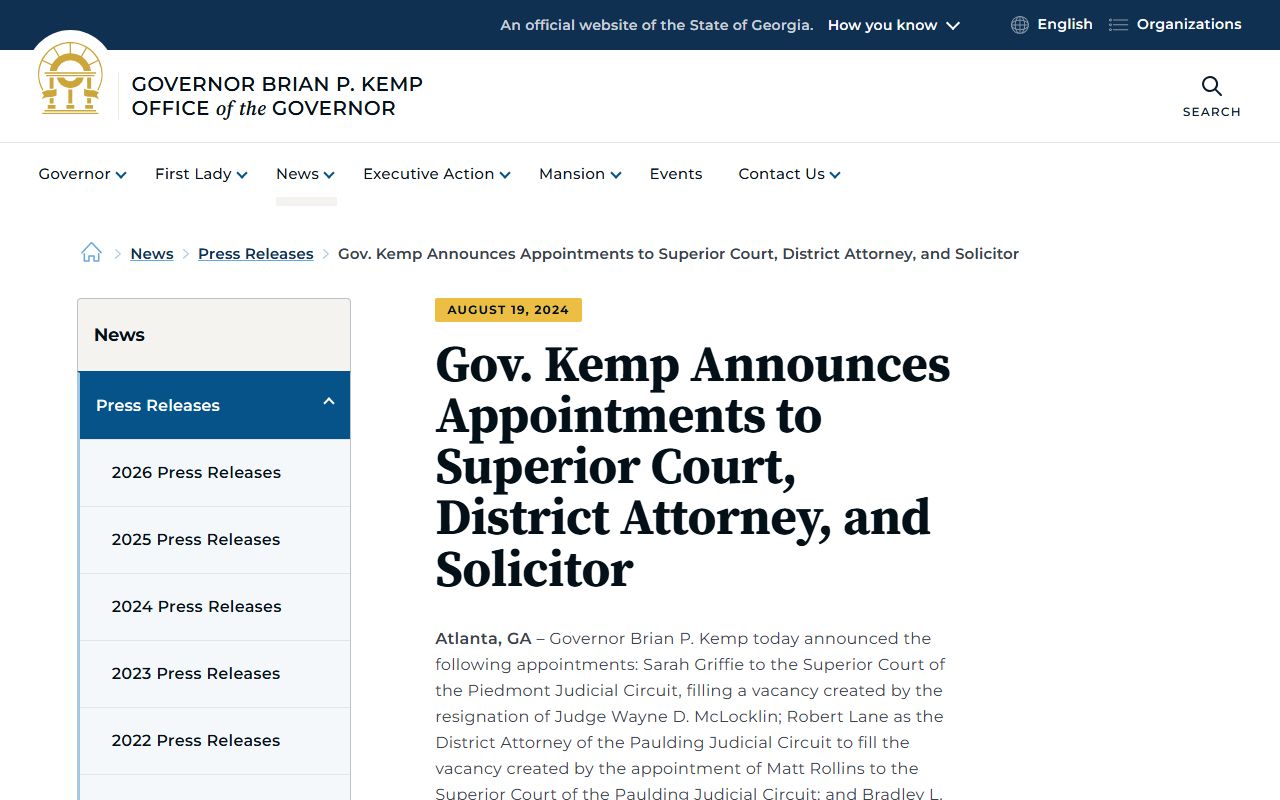Go to home via breadcrumb house icon

click(91, 253)
